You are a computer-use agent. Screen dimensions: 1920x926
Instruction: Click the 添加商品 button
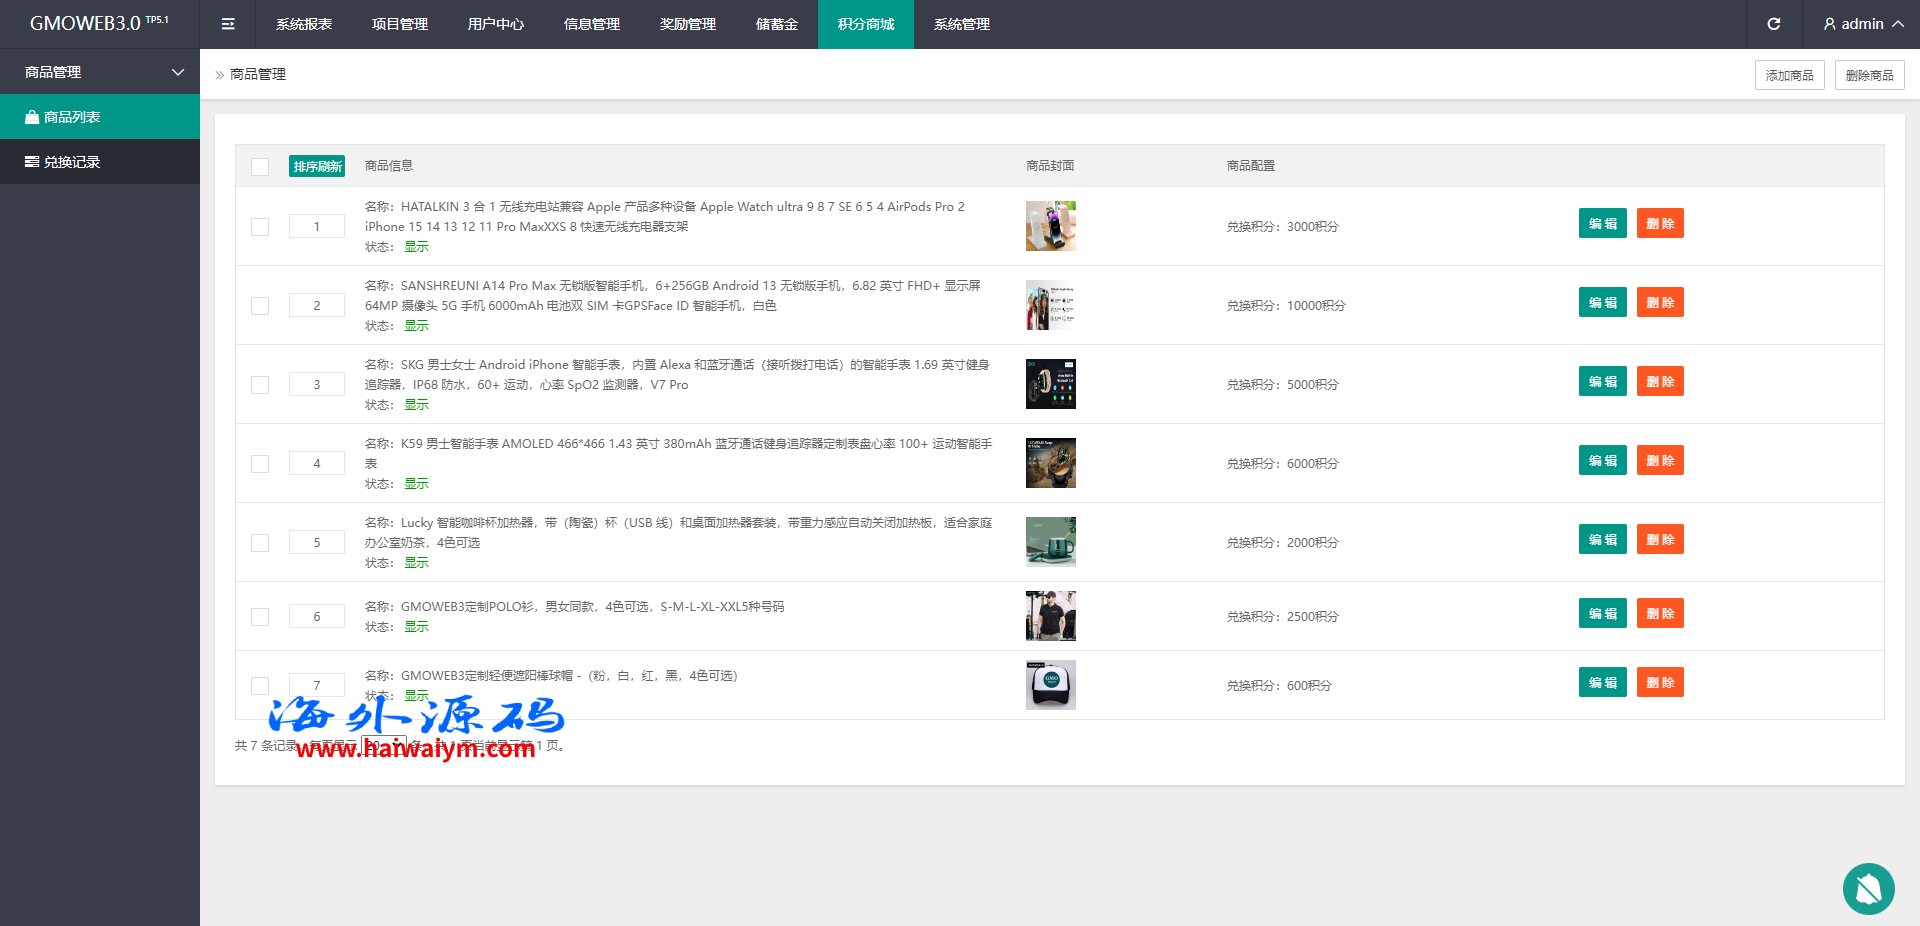click(x=1789, y=75)
